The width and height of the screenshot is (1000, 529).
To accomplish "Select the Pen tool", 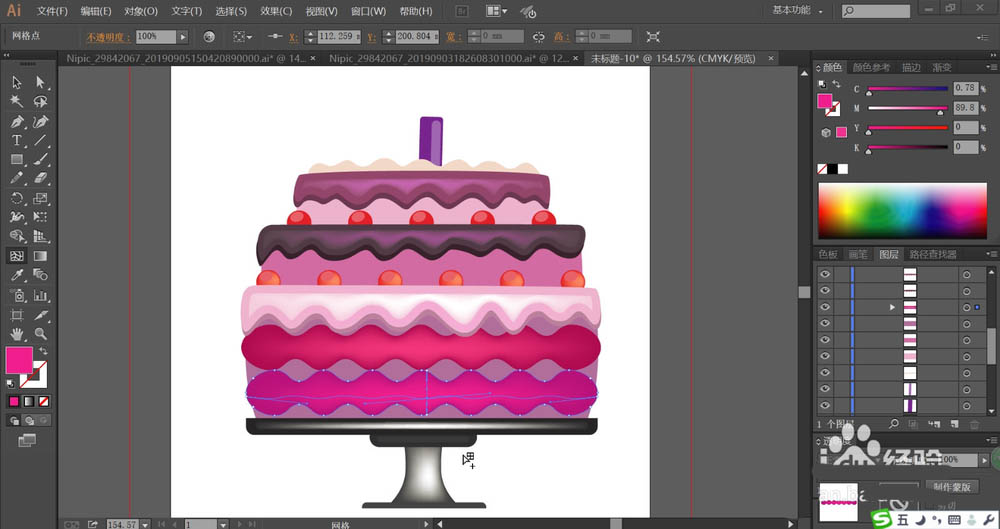I will coord(17,121).
